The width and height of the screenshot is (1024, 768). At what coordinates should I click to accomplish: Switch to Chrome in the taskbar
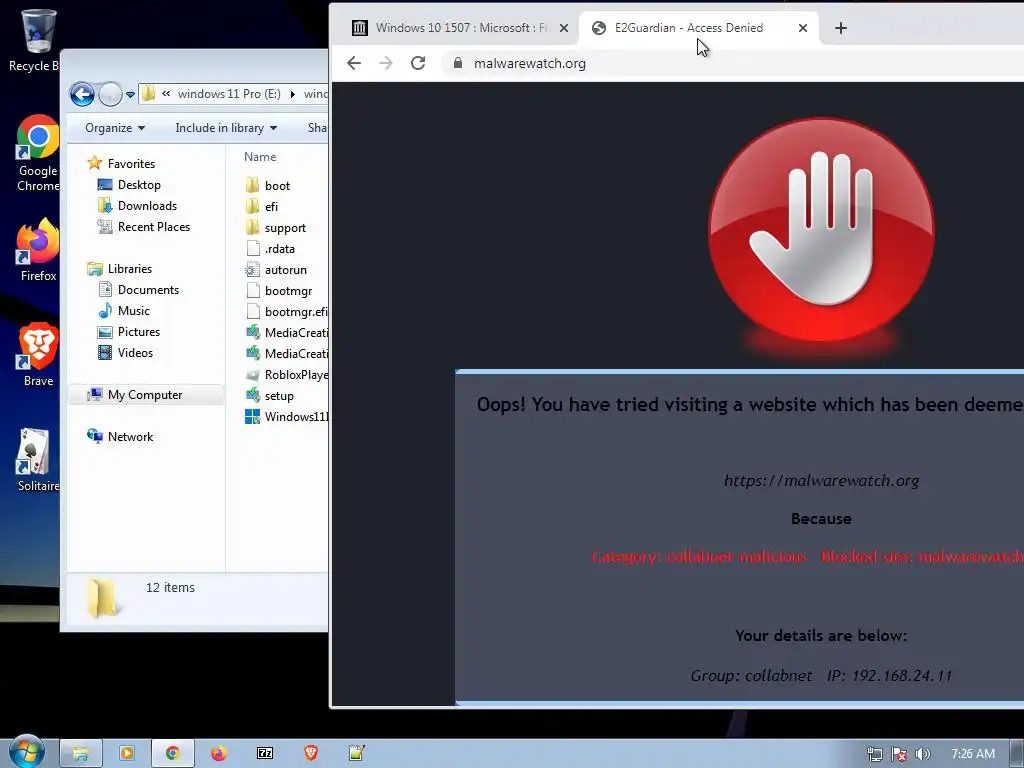[172, 754]
